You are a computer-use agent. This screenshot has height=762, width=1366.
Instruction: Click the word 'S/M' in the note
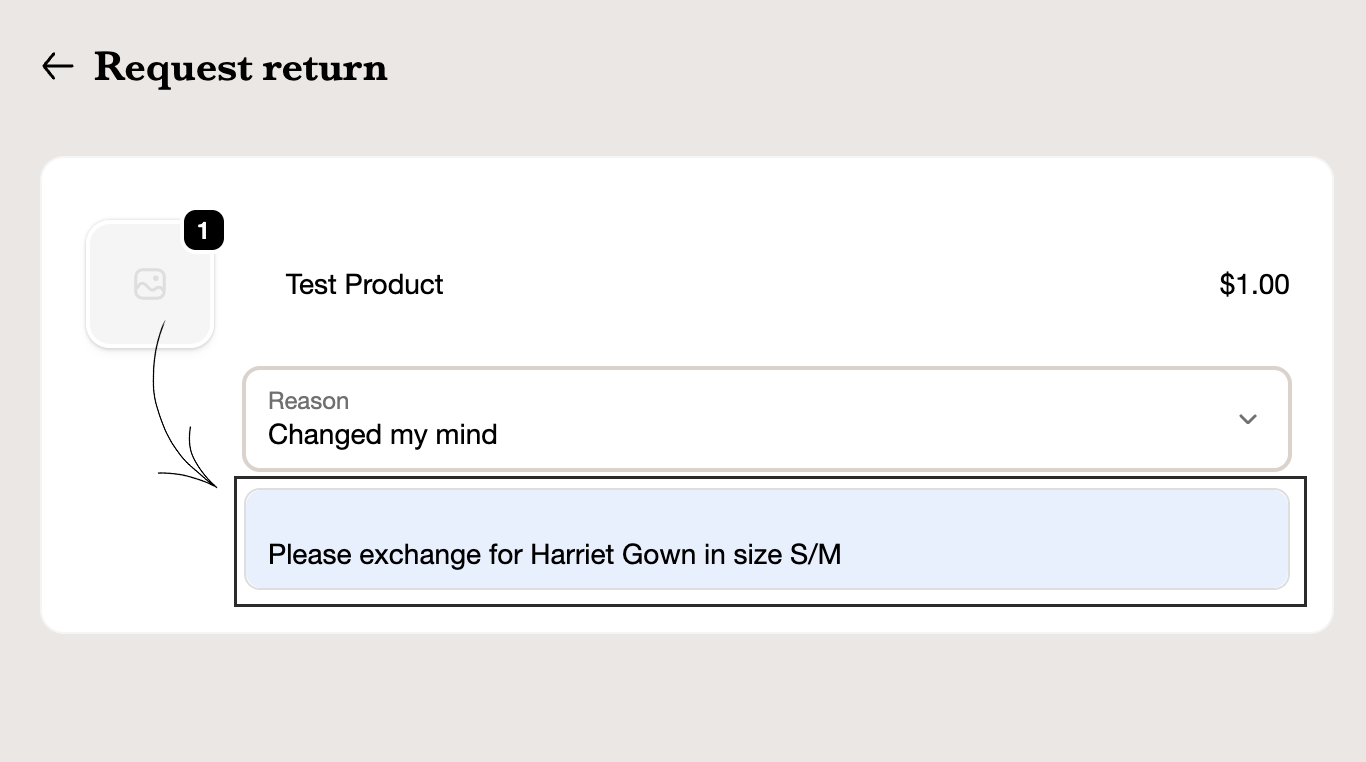815,554
